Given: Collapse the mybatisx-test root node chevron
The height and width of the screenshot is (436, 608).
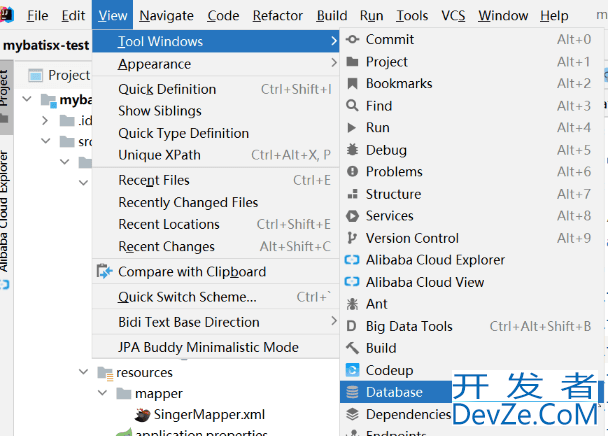Looking at the screenshot, I should tap(27, 99).
